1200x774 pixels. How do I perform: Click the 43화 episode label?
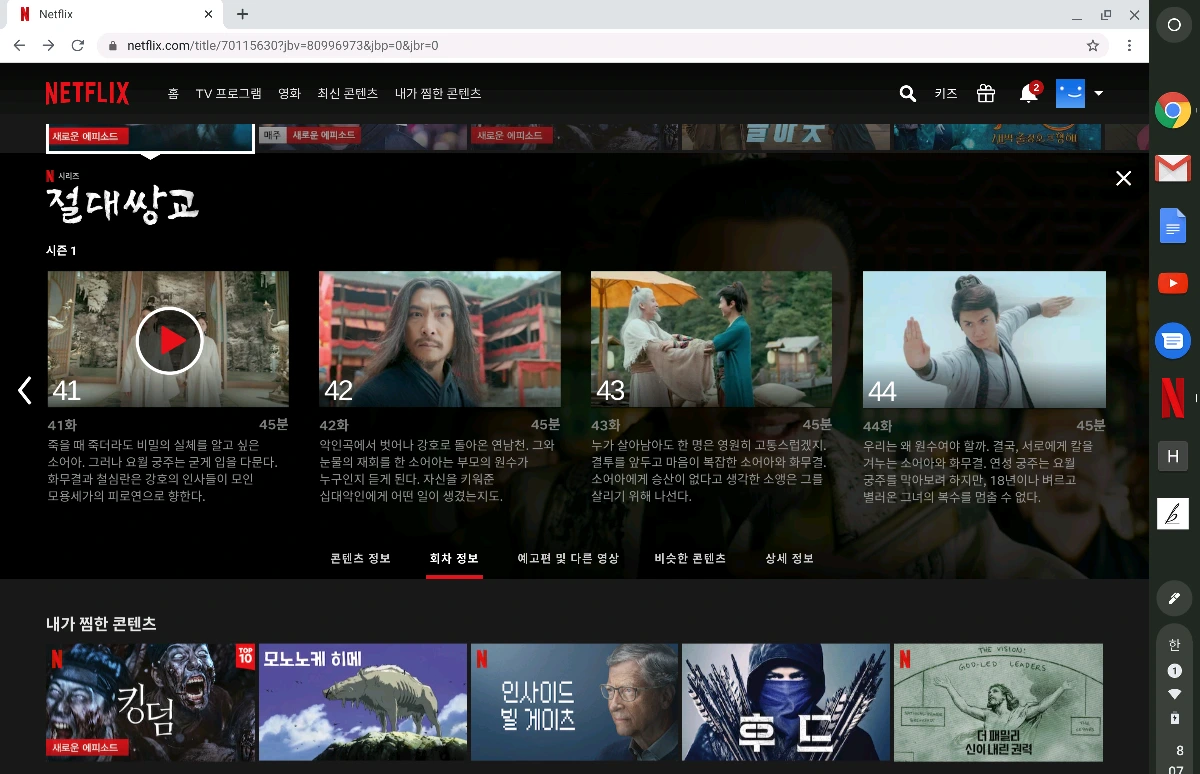(x=606, y=425)
